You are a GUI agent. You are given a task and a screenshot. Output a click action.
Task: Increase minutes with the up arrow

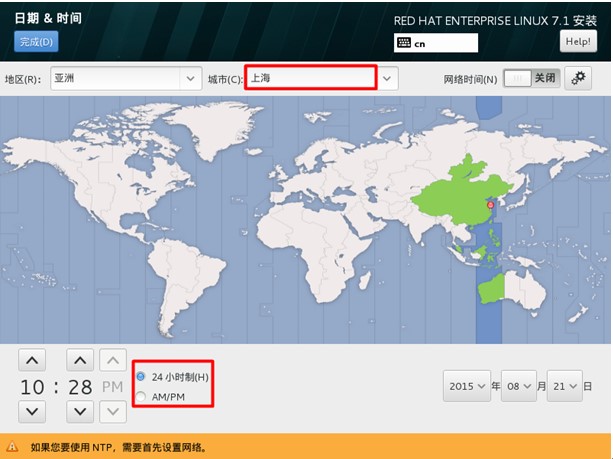tap(81, 360)
